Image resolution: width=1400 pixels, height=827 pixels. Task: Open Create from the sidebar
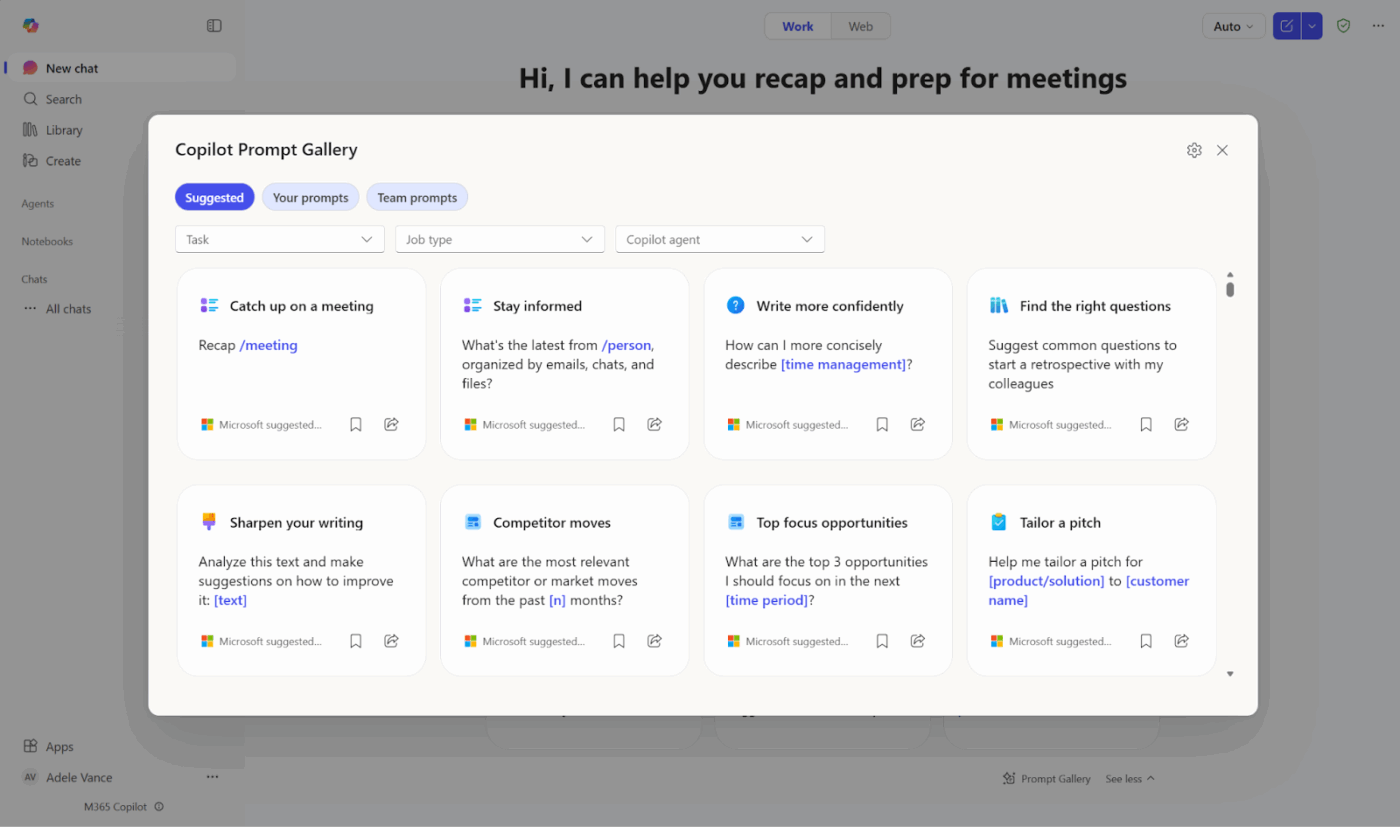coord(62,160)
